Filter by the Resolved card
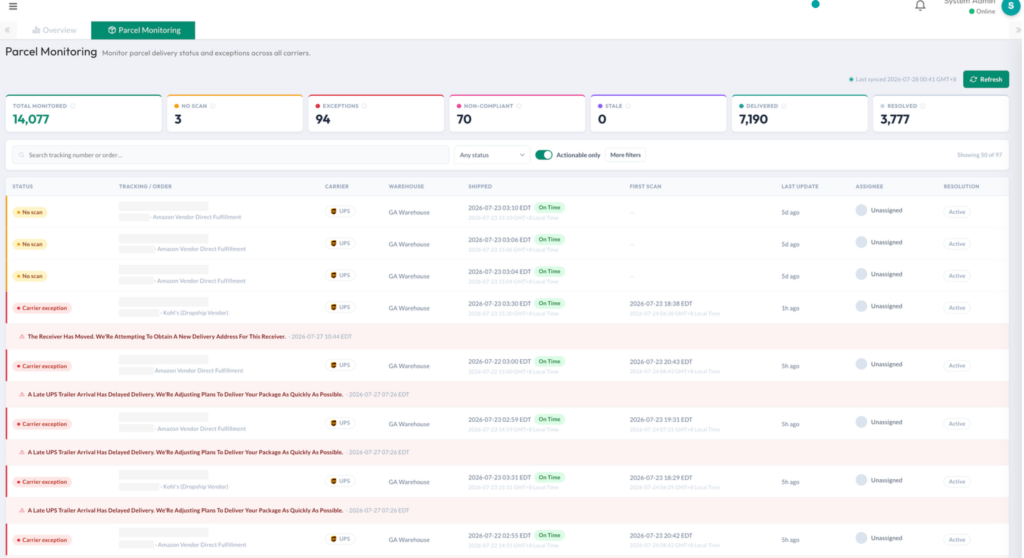This screenshot has height=558, width=1024. tap(941, 114)
